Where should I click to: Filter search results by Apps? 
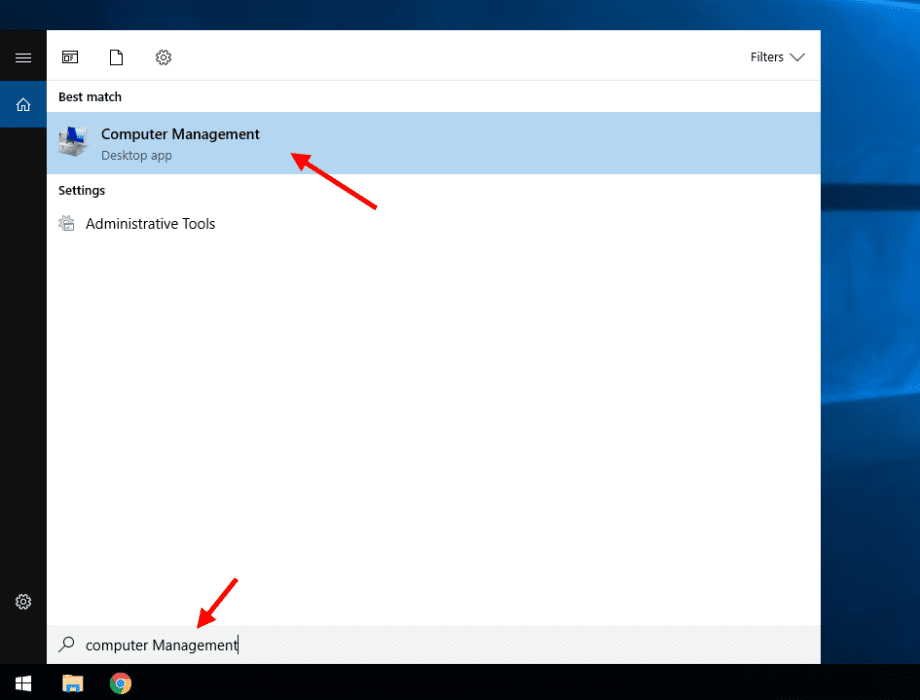pos(70,57)
